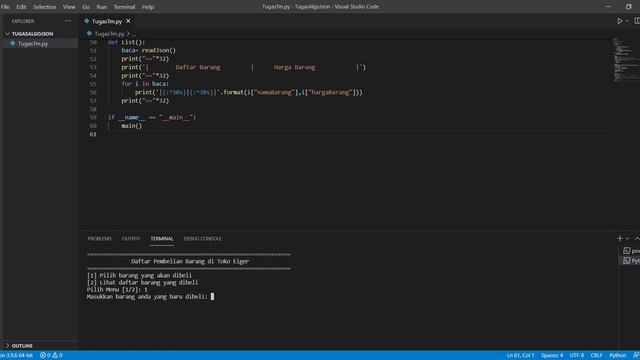This screenshot has width=640, height=360.
Task: Open the Terminal menu
Action: pyautogui.click(x=124, y=7)
